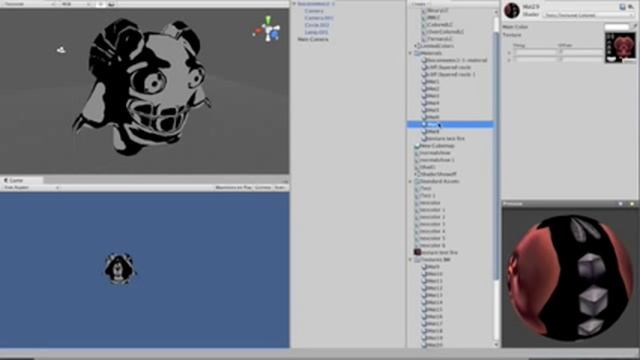Viewport: 640px width, 360px height.
Task: Toggle Gizmos in Game view
Action: 263,188
